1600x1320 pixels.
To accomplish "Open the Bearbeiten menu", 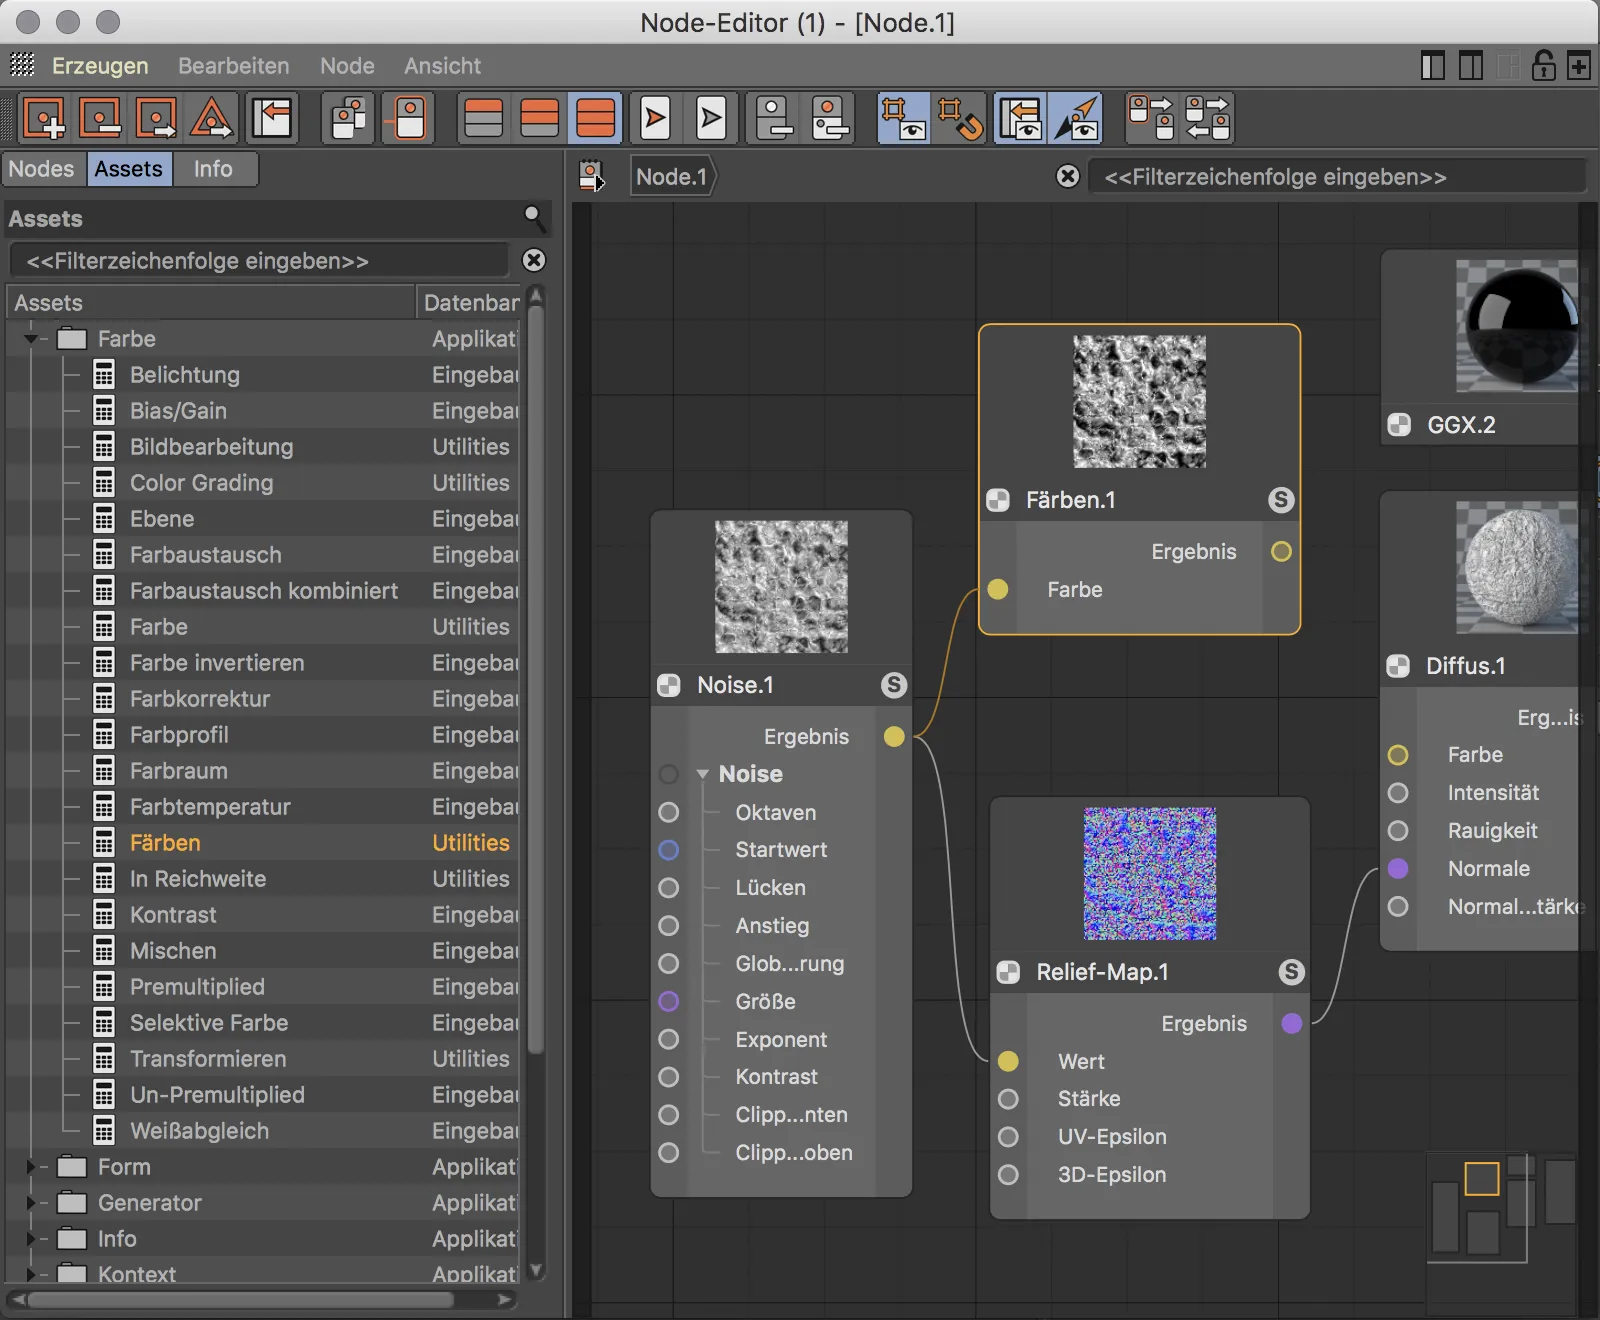I will [x=234, y=66].
